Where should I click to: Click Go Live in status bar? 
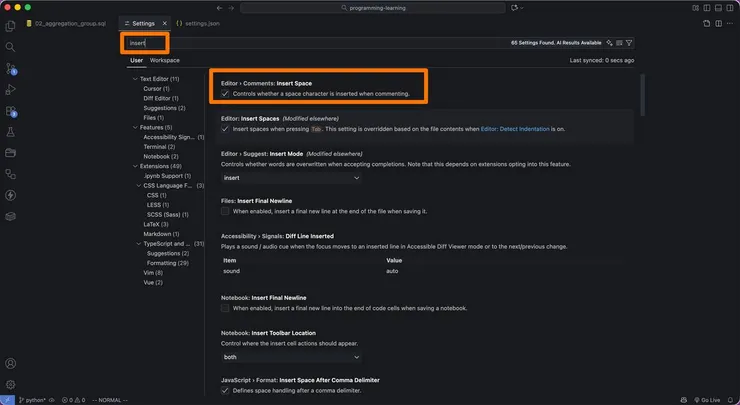pos(707,400)
